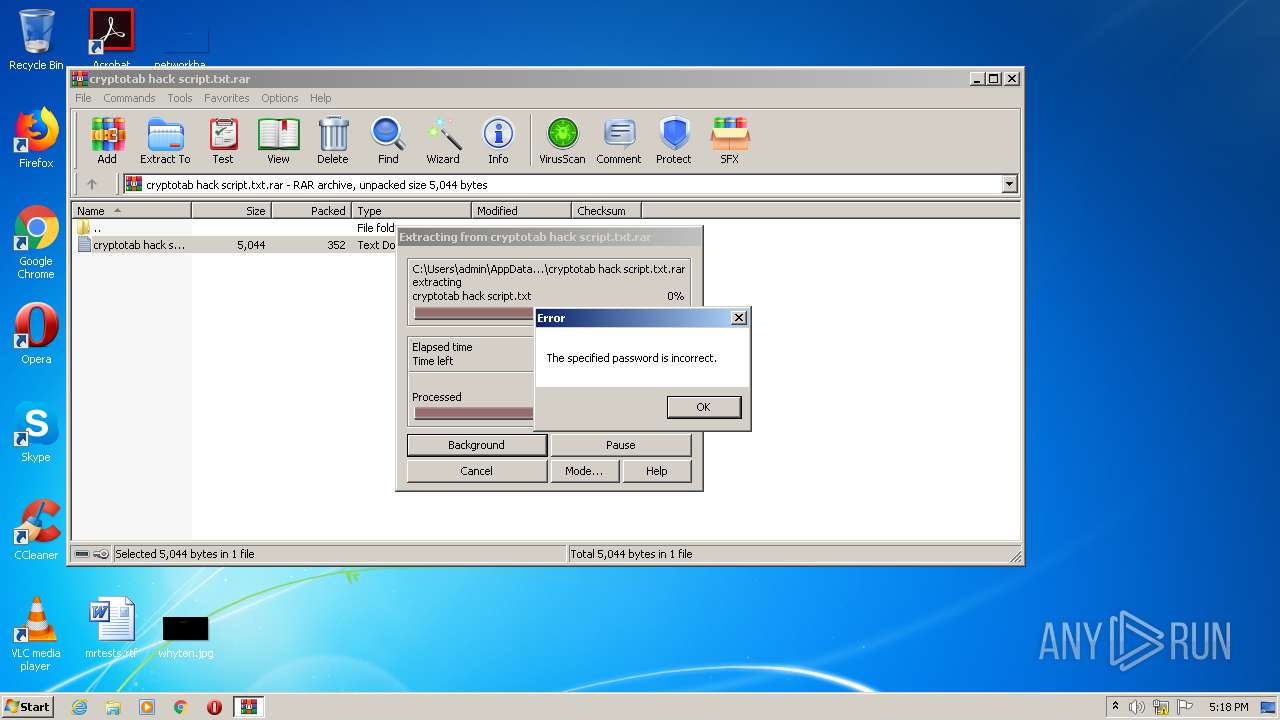This screenshot has width=1280, height=720.
Task: Open CCleaner desktop shortcut
Action: 36,530
